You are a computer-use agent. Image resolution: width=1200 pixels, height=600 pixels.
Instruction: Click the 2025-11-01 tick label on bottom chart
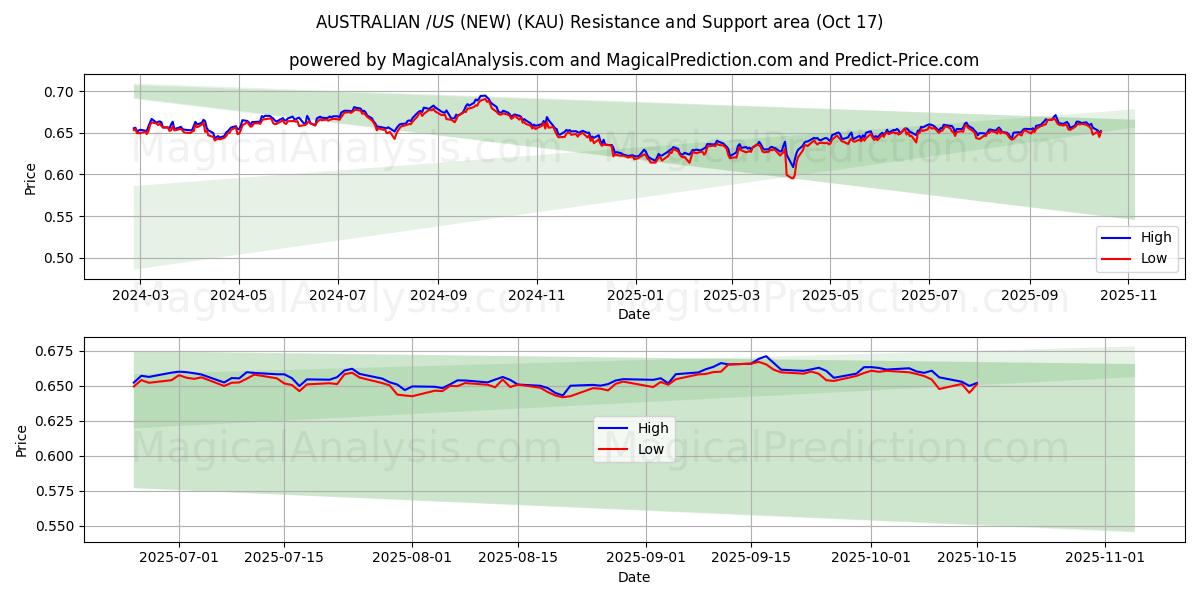1104,558
